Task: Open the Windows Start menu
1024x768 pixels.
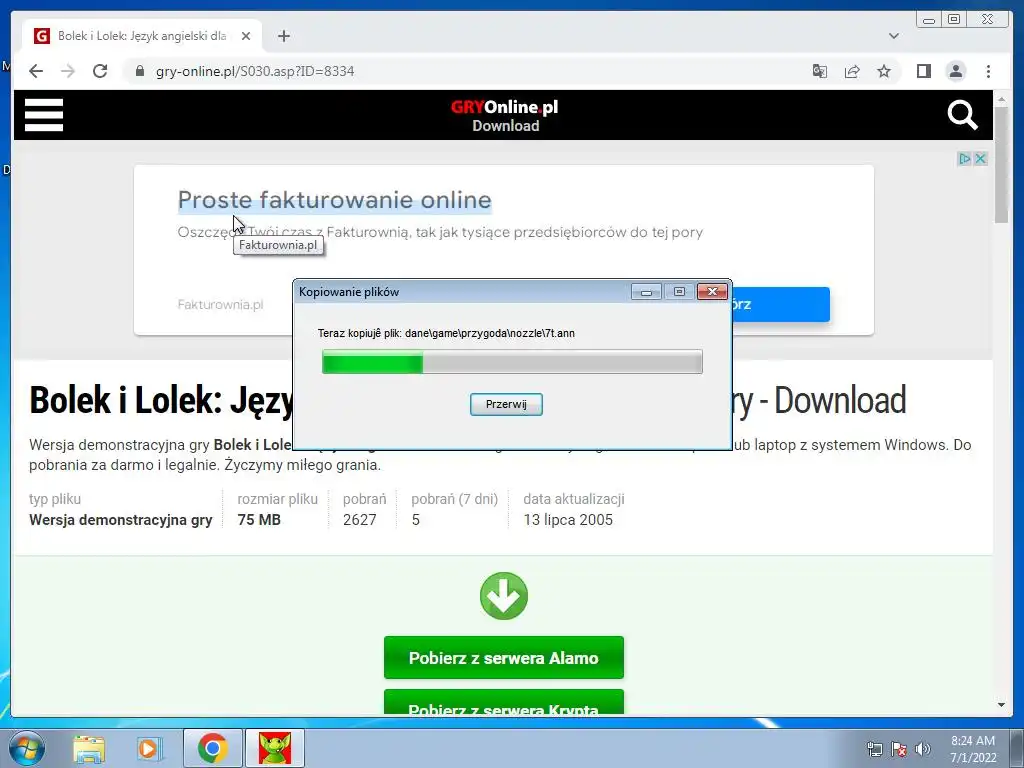Action: tap(27, 748)
